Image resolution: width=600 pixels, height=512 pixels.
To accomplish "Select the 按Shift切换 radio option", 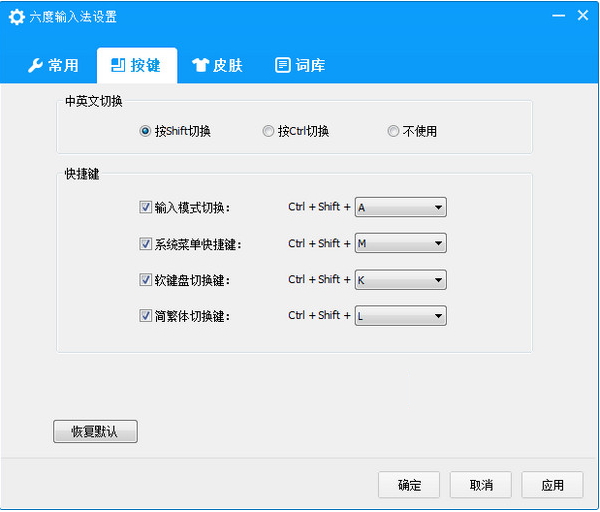I will click(x=146, y=131).
